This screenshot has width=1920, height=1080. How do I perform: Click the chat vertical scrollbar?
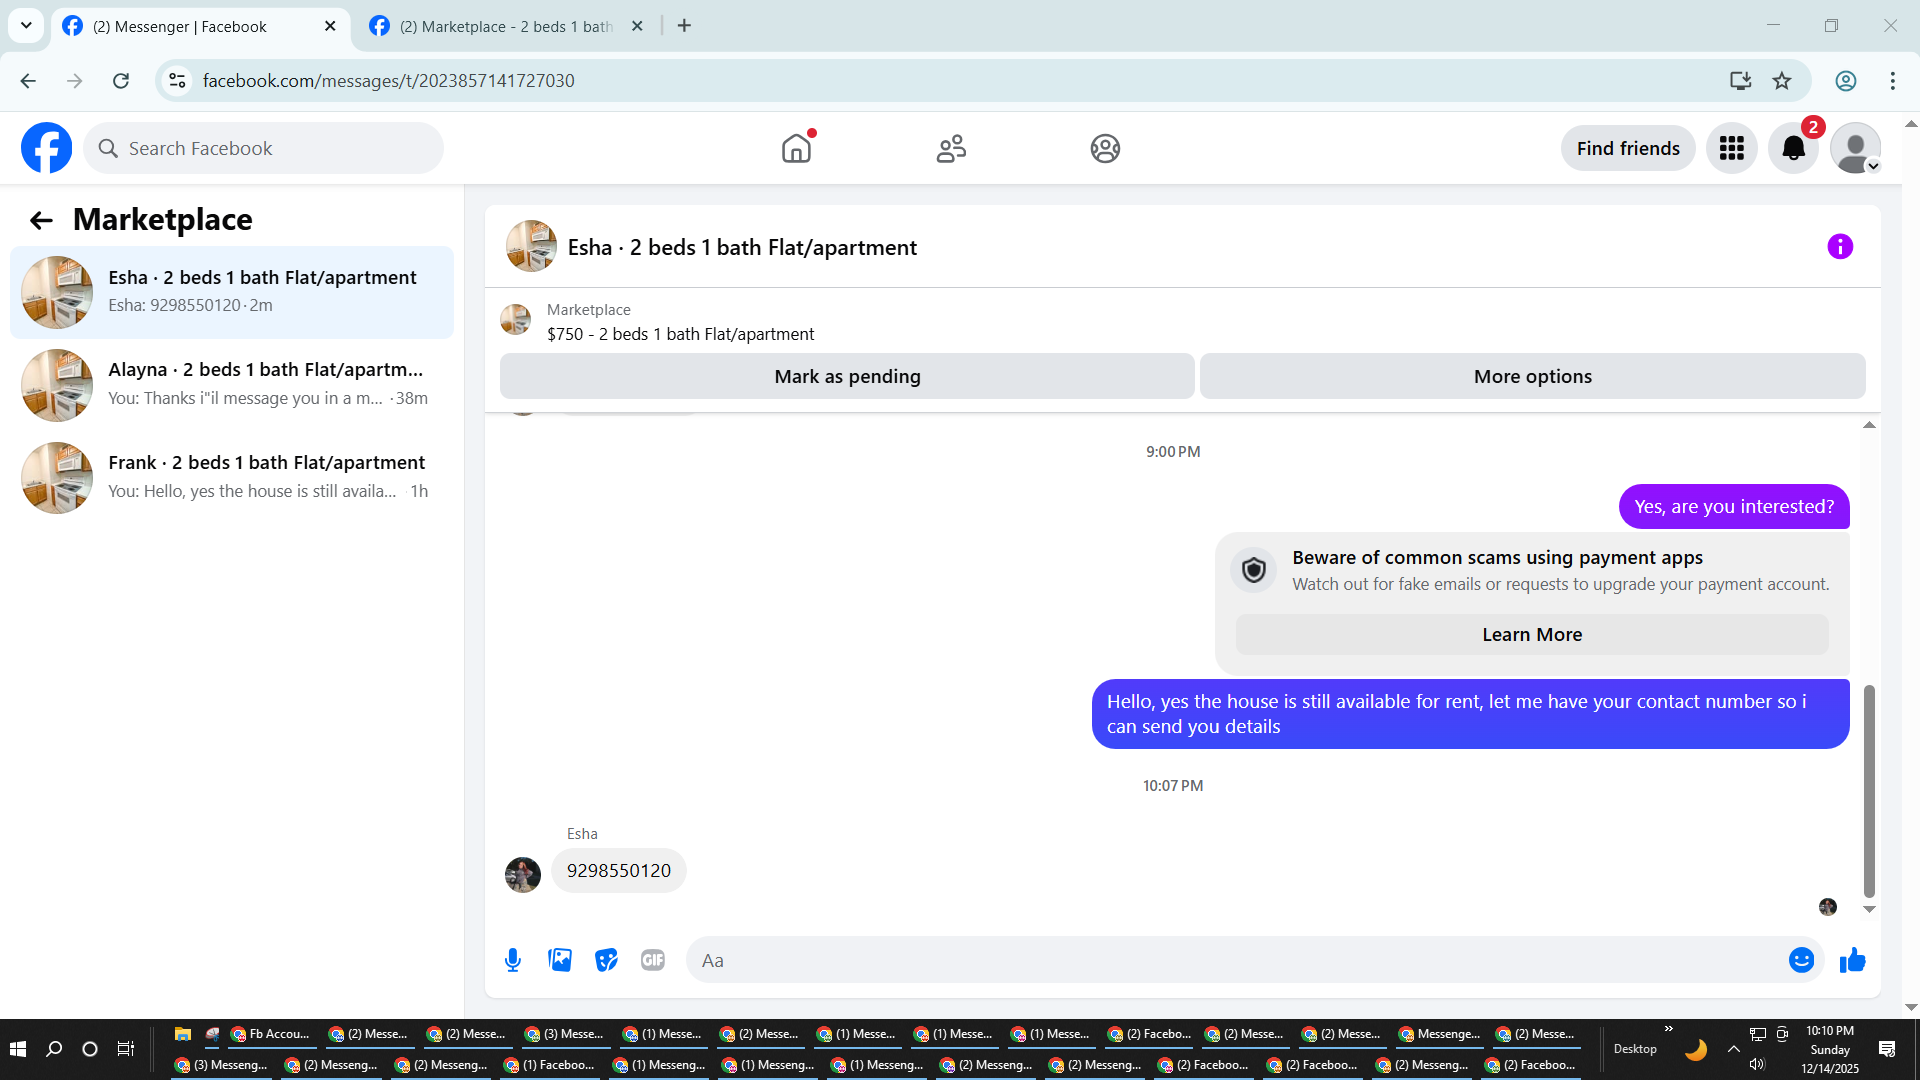click(1869, 790)
